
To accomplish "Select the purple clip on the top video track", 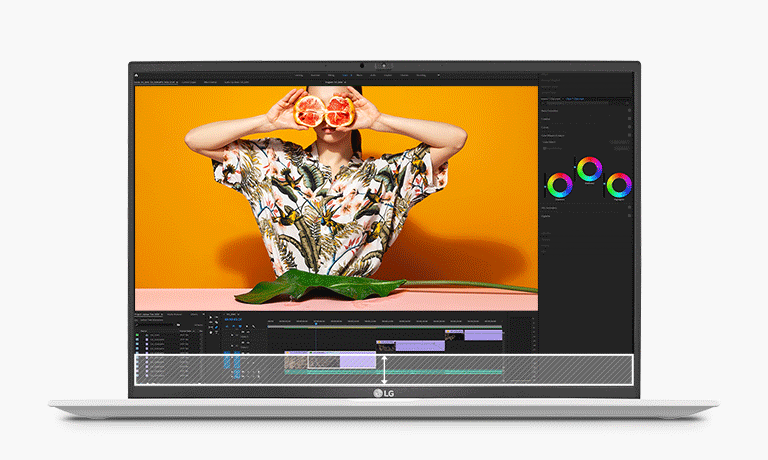I will (x=484, y=335).
